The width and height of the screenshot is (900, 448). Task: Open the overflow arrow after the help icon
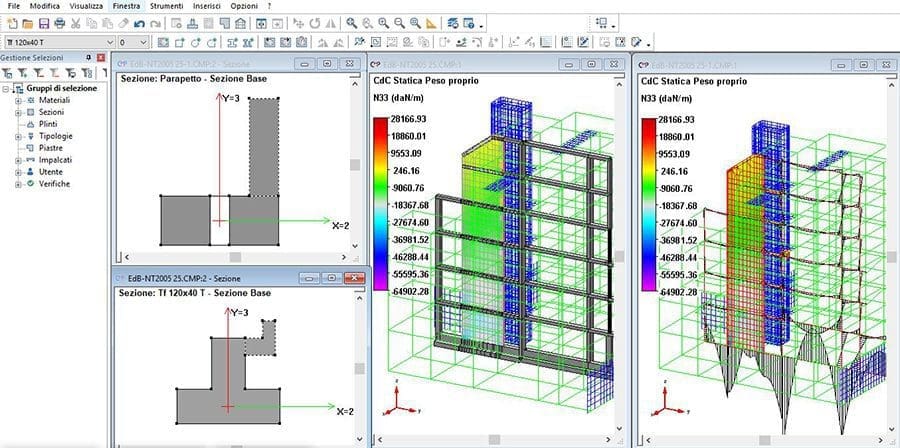click(x=481, y=26)
